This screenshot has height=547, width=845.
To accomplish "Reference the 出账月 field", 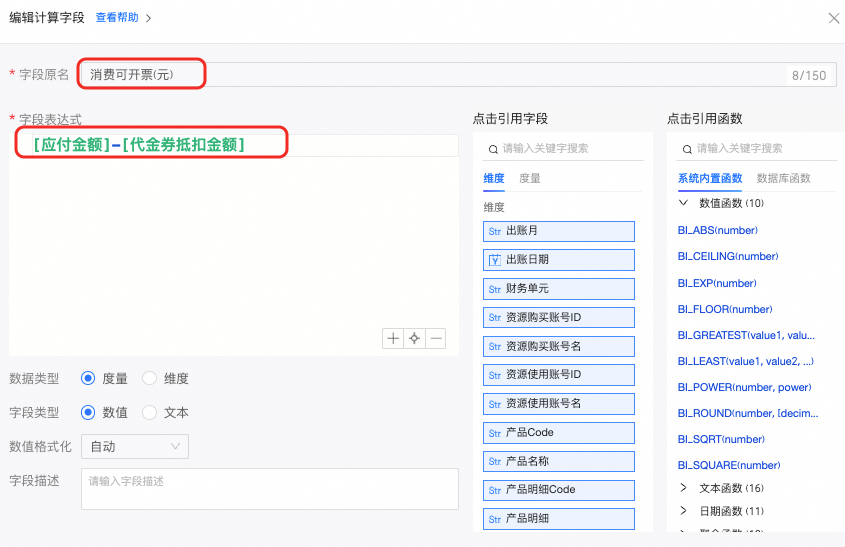I will [x=559, y=231].
